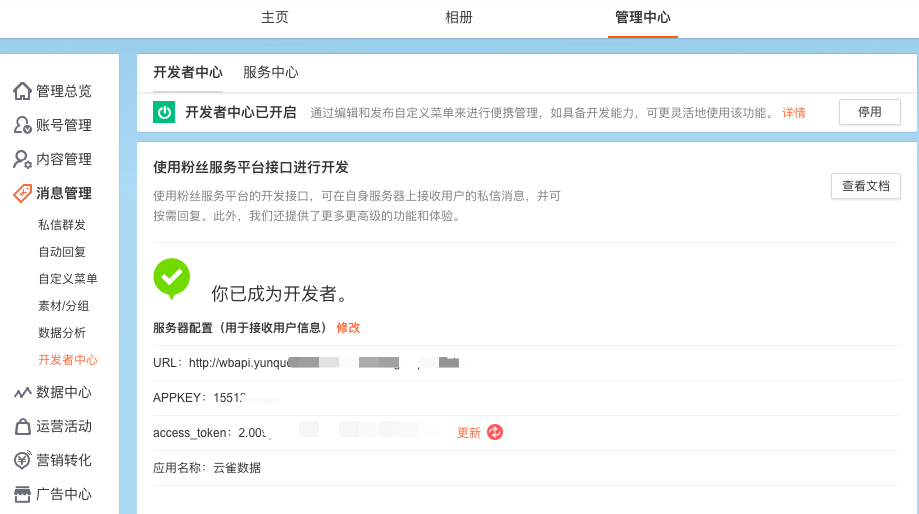Click the home icon beside 管理总览
The height and width of the screenshot is (514, 919).
click(x=22, y=91)
